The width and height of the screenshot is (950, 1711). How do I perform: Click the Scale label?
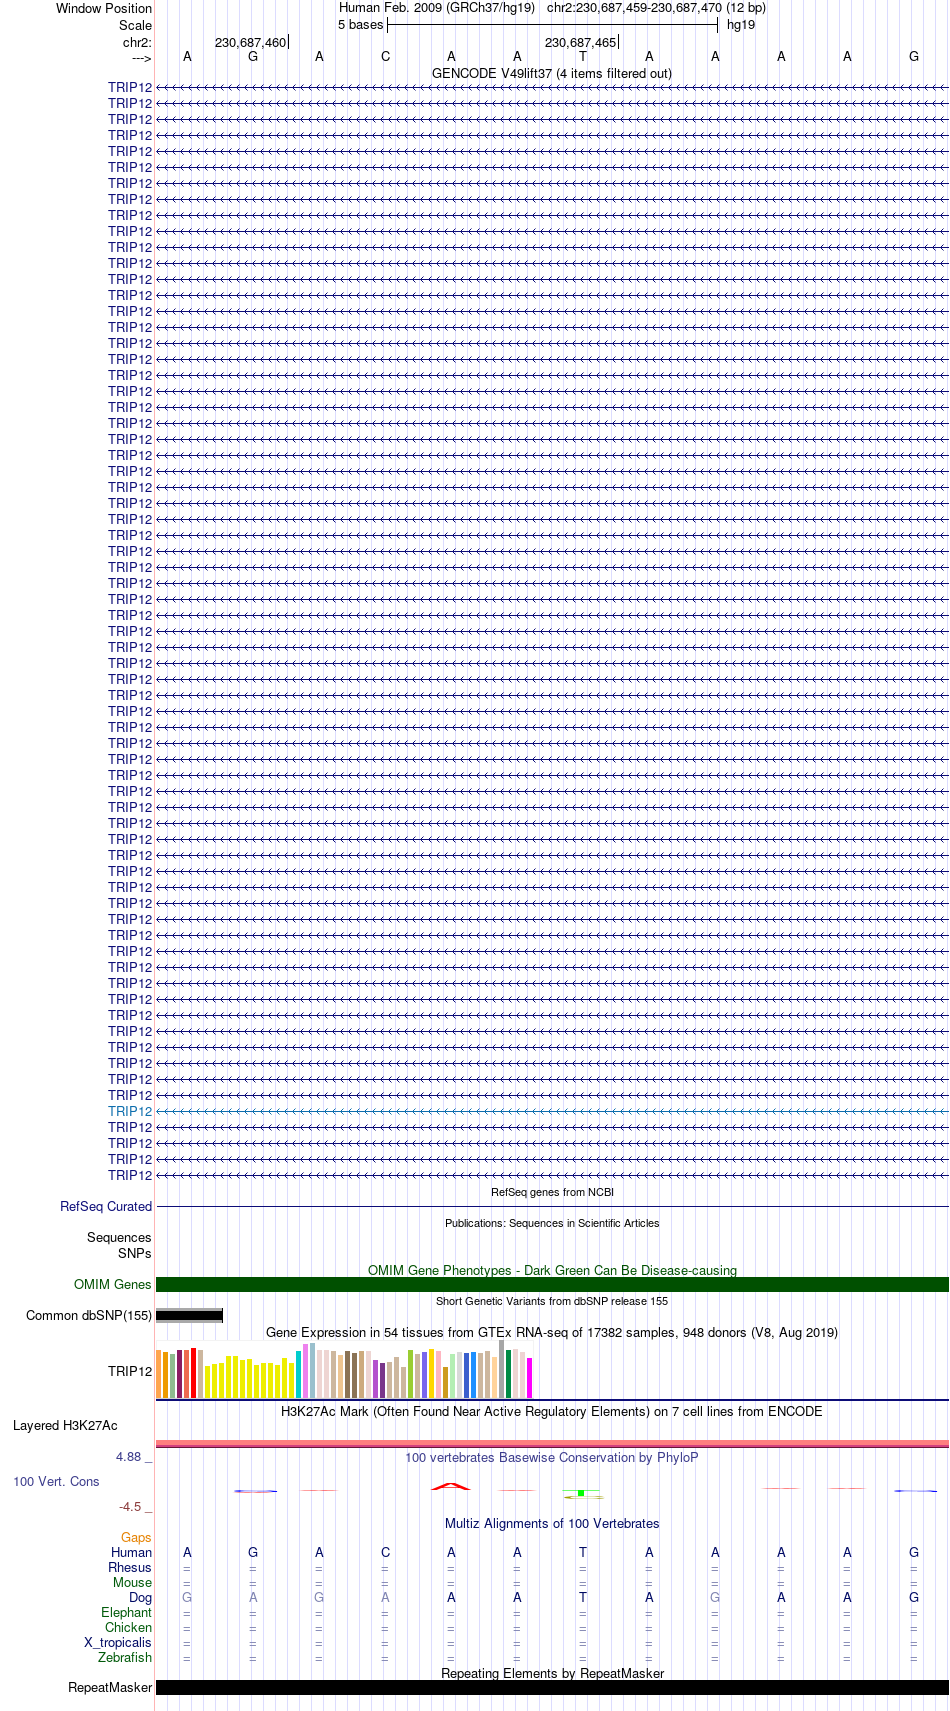(135, 25)
